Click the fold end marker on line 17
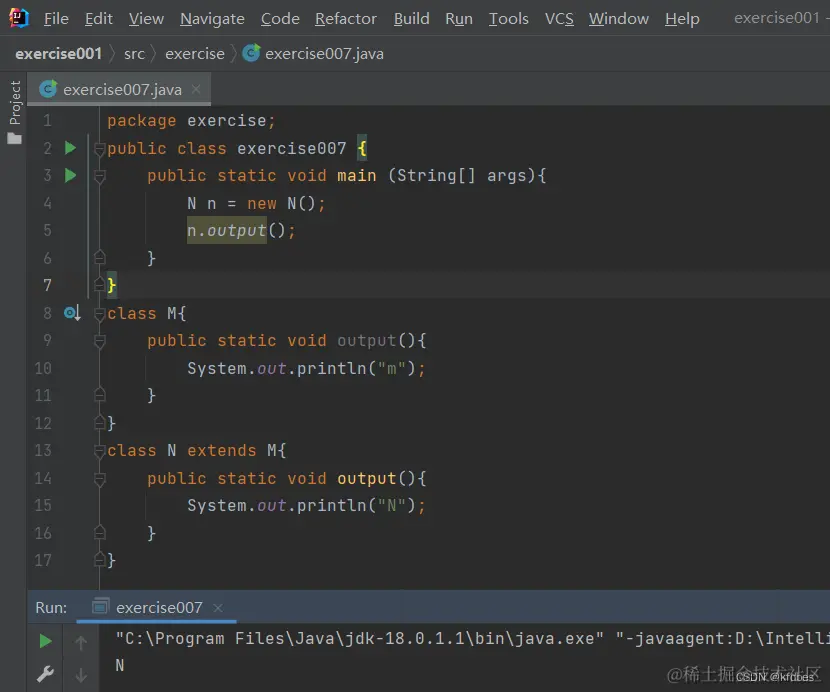 (99, 560)
